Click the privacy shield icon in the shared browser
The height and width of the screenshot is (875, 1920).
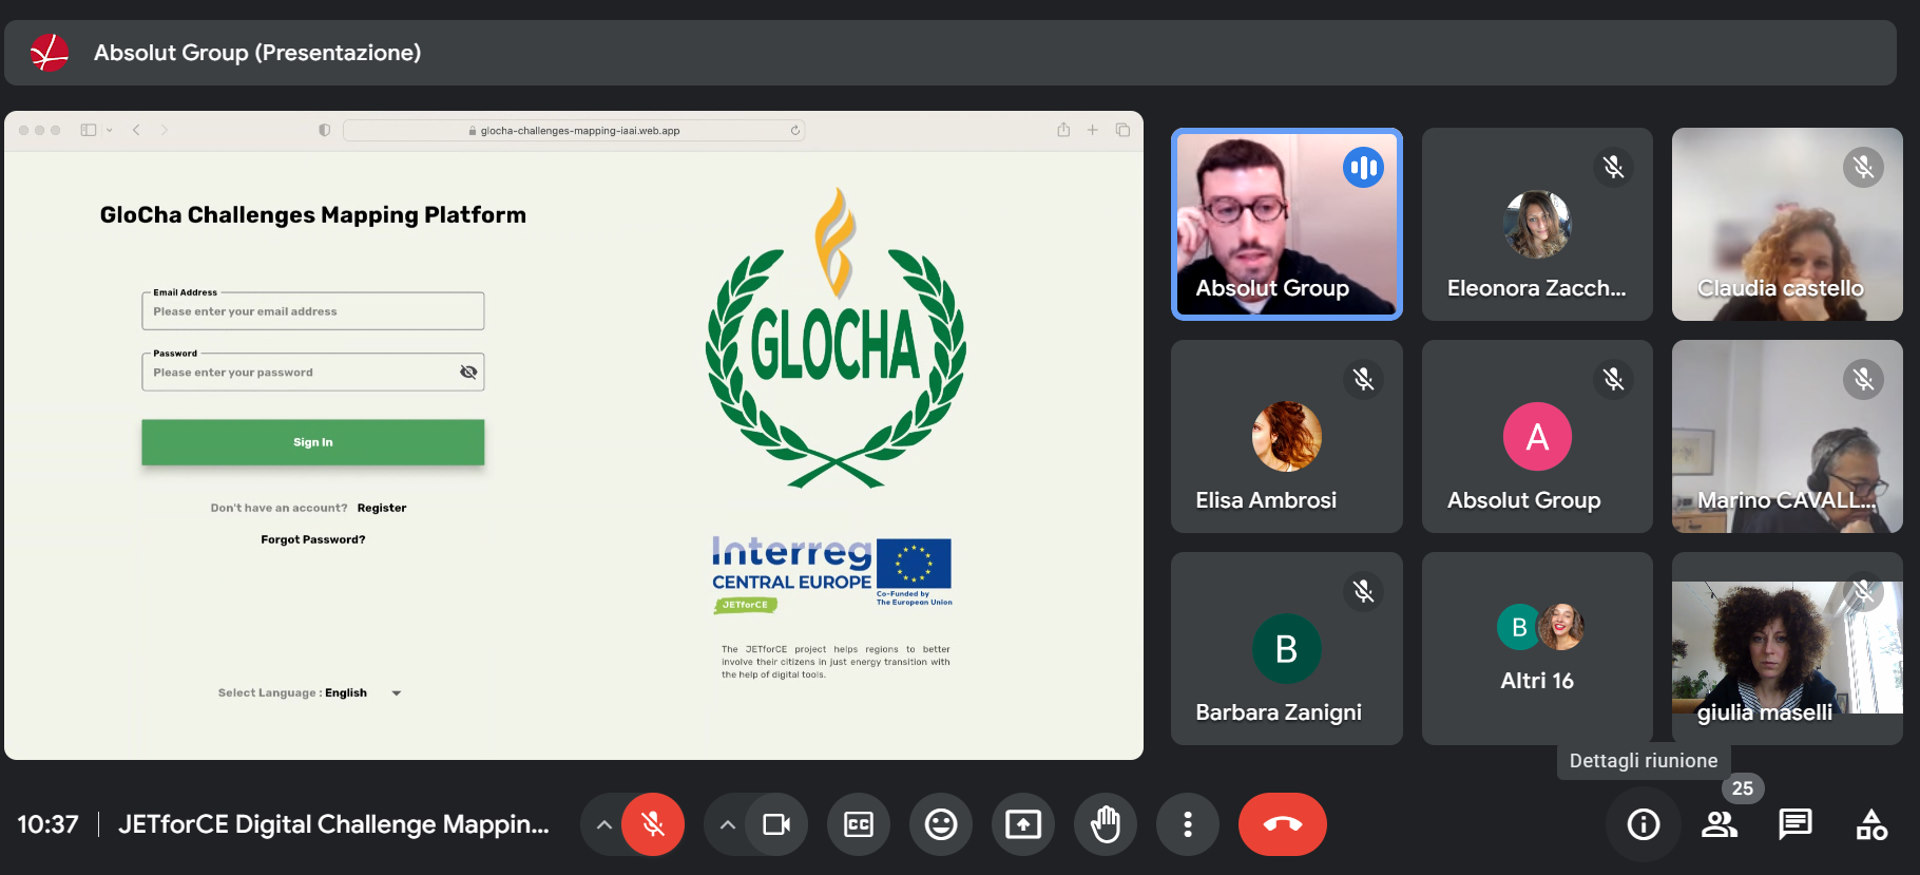[324, 130]
